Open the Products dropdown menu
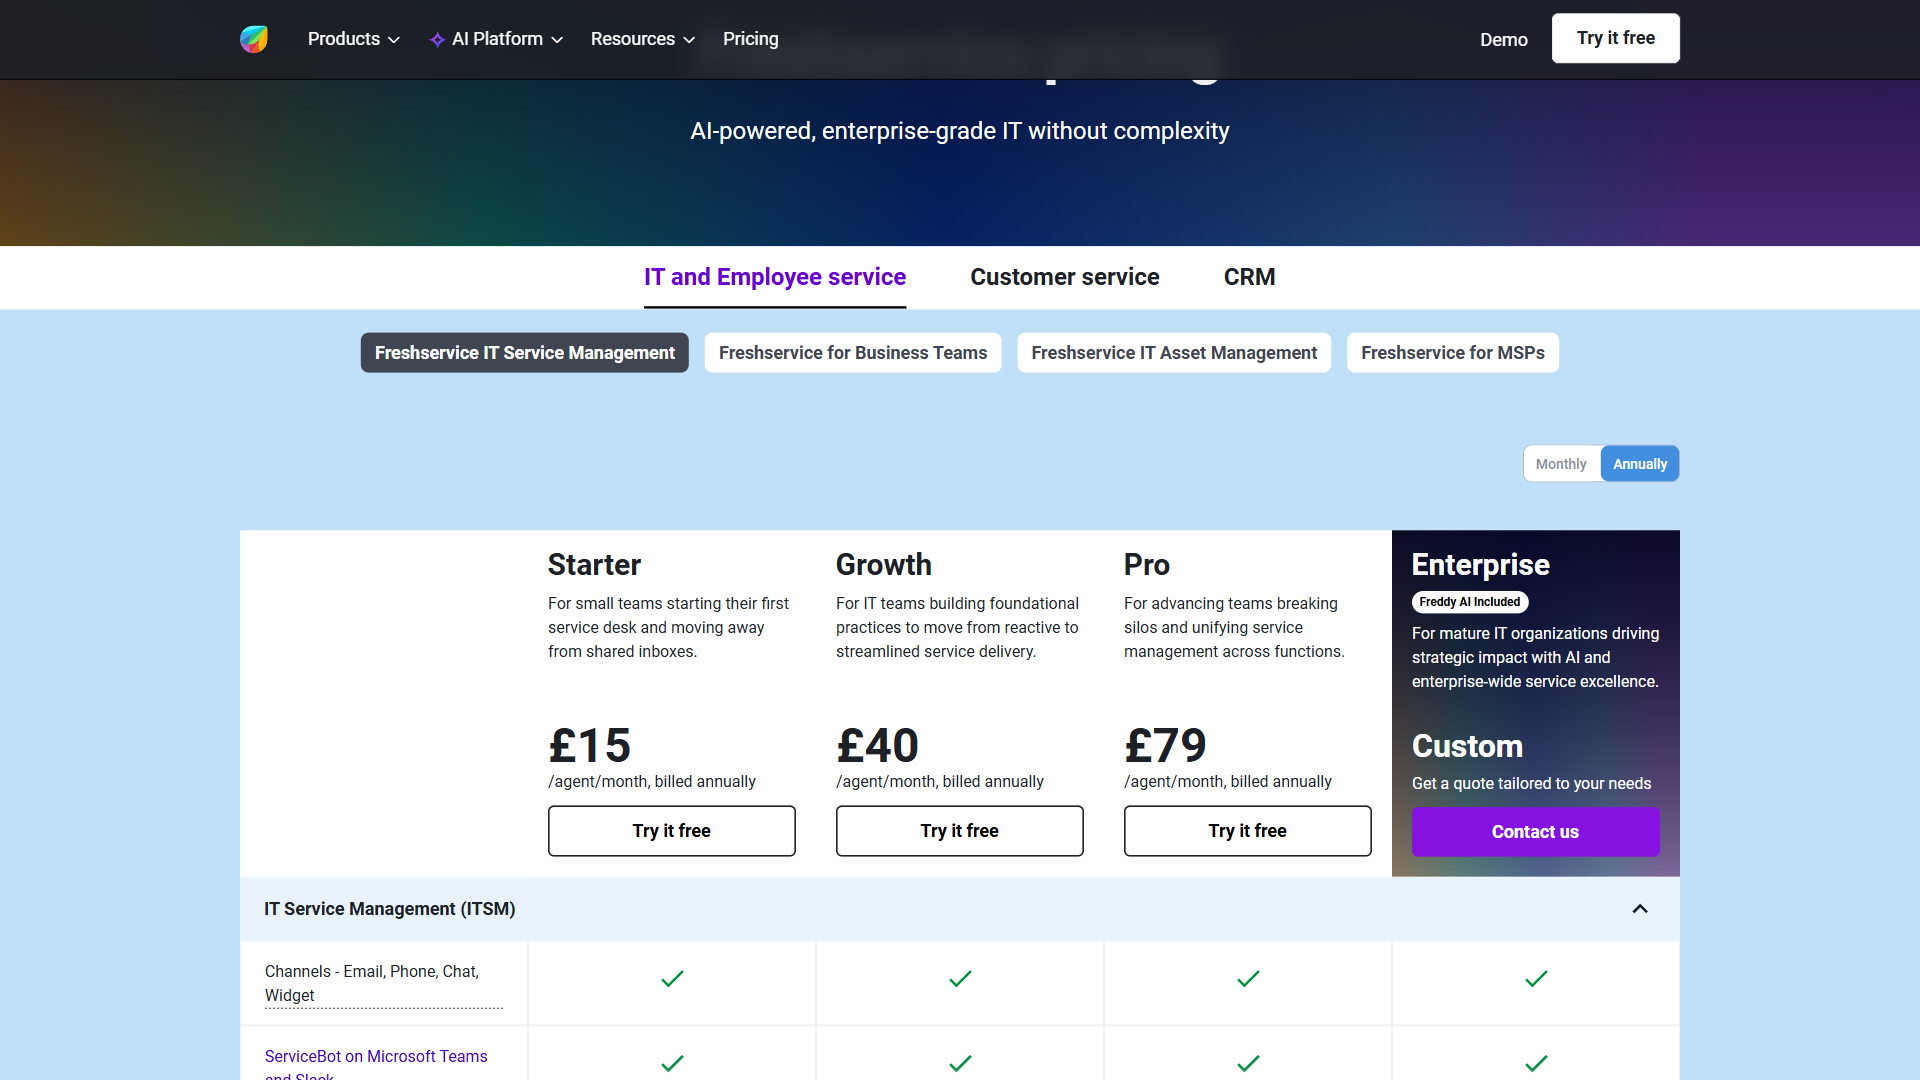Image resolution: width=1920 pixels, height=1080 pixels. (x=354, y=39)
